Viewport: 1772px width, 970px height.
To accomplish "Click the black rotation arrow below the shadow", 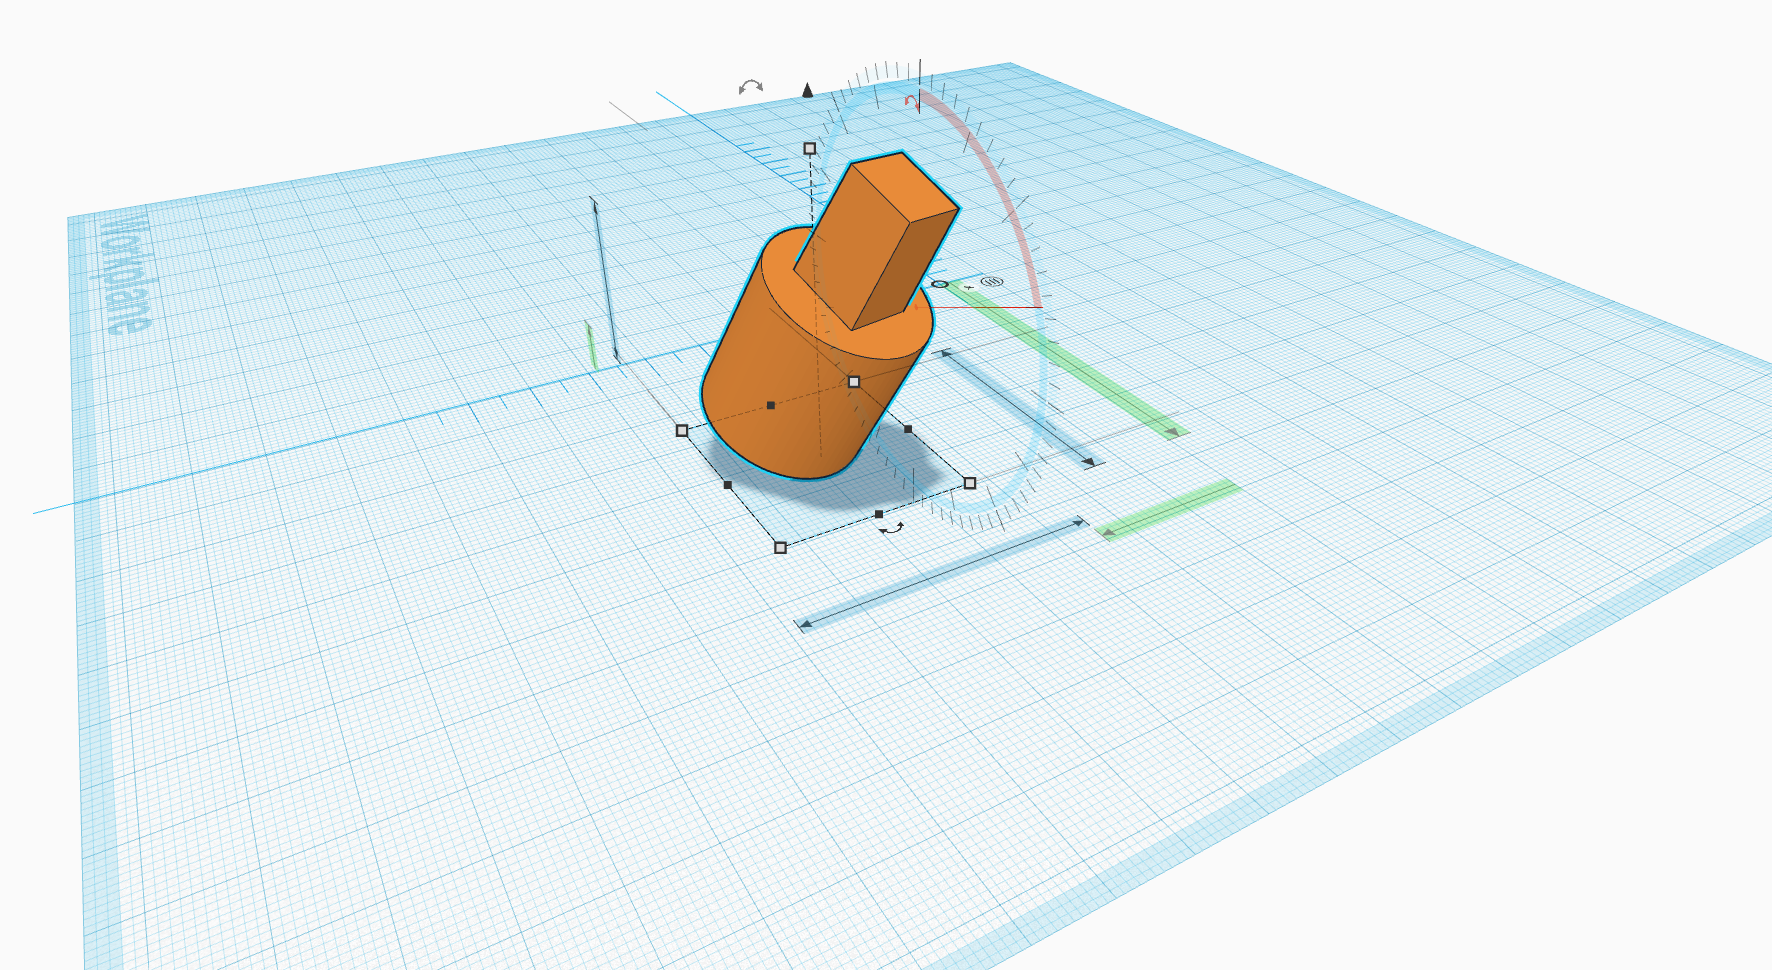I will [x=892, y=529].
